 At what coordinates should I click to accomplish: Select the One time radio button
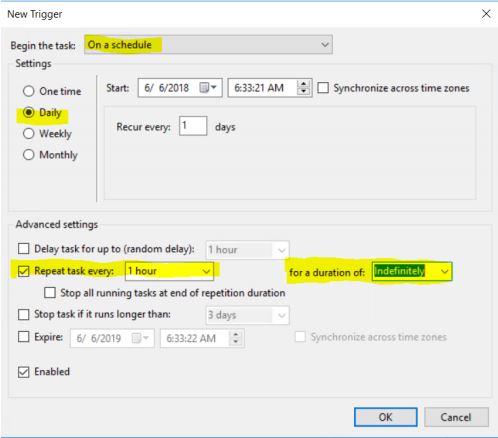click(29, 91)
